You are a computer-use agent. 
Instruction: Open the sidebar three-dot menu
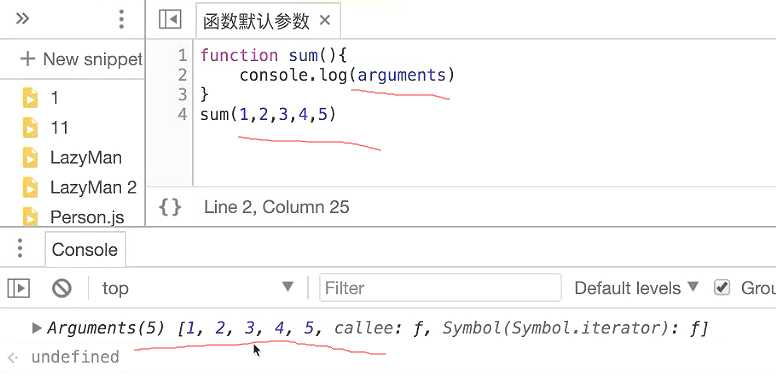click(x=121, y=19)
